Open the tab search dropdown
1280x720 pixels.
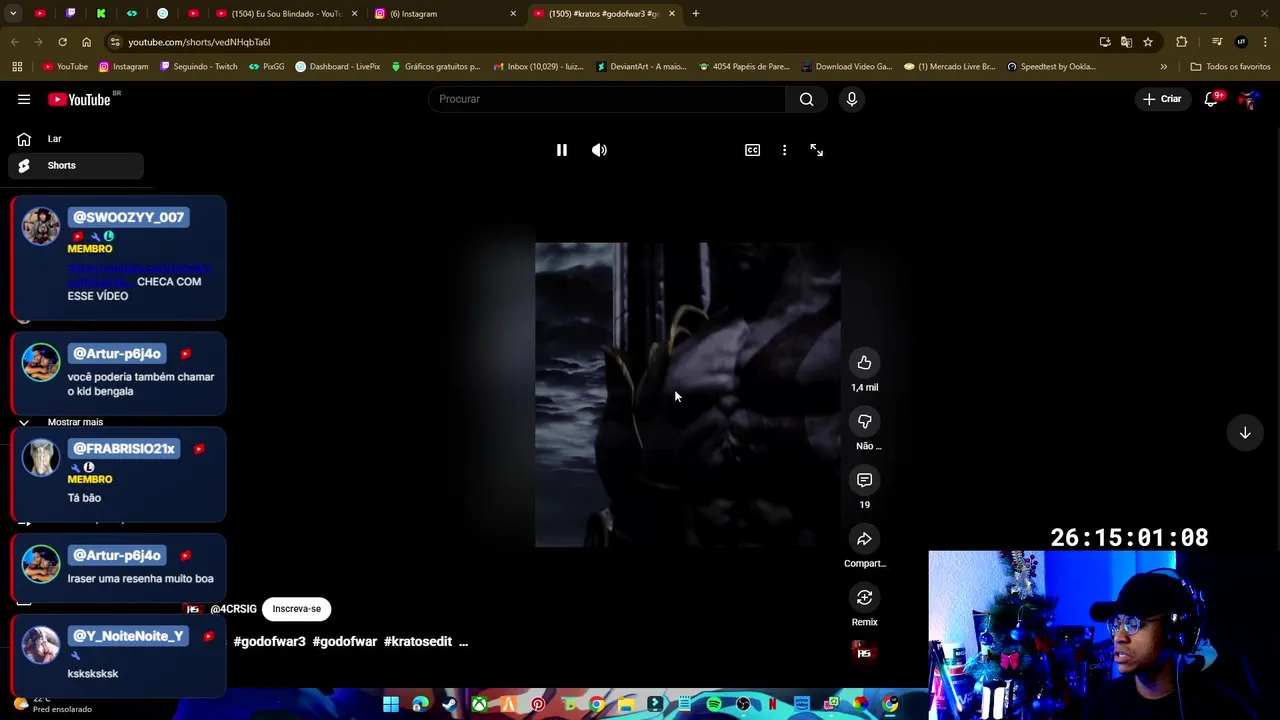coord(13,14)
